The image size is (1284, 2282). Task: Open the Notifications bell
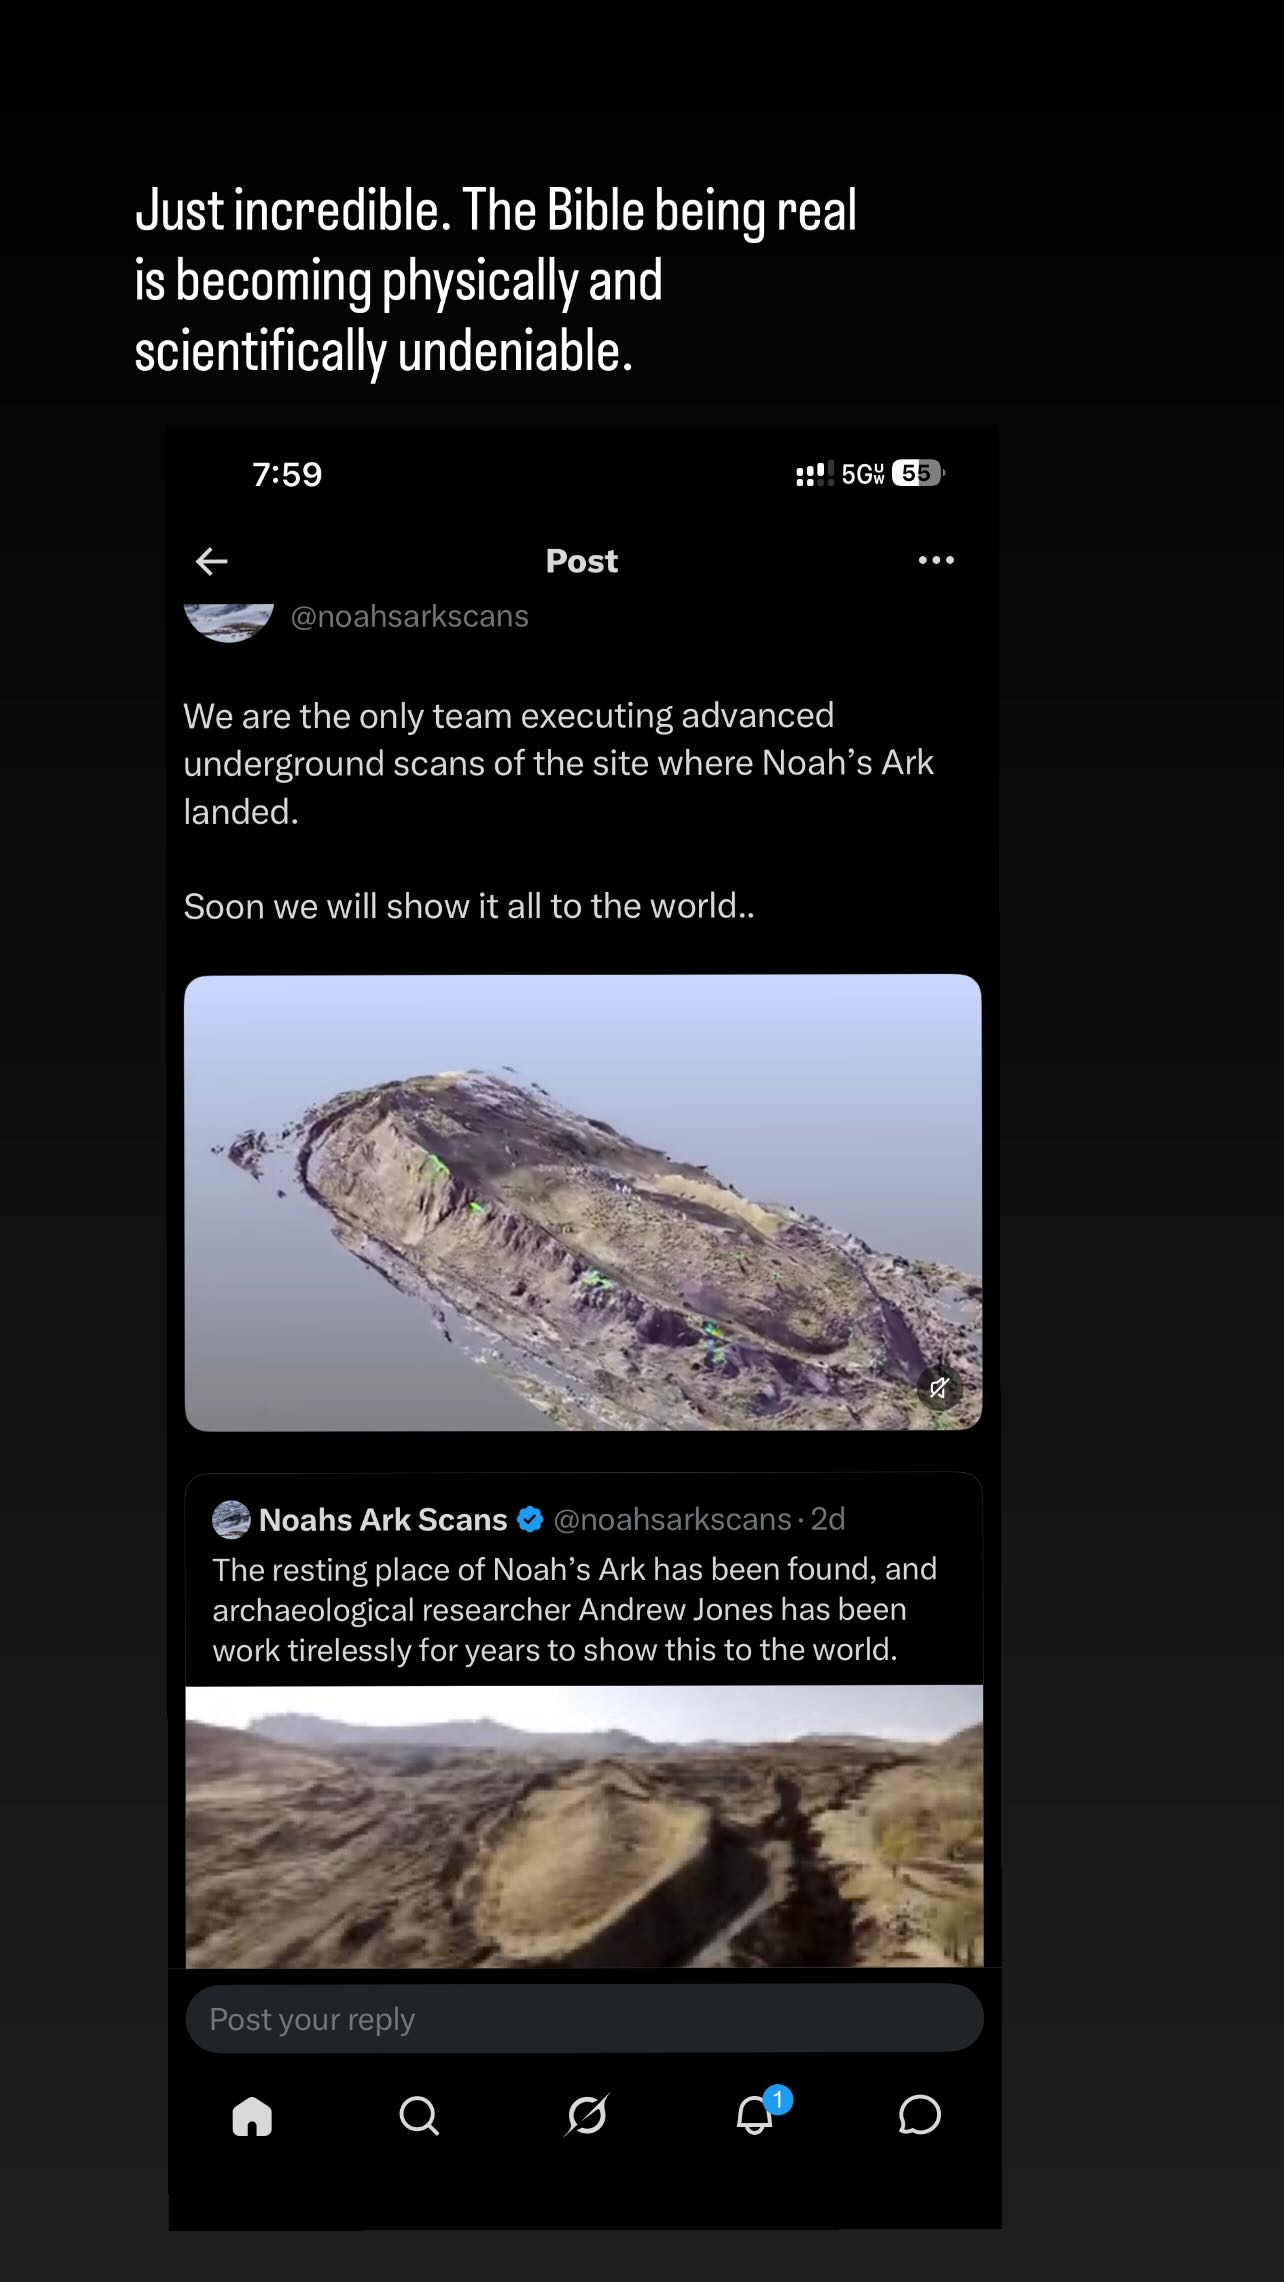pos(756,2115)
